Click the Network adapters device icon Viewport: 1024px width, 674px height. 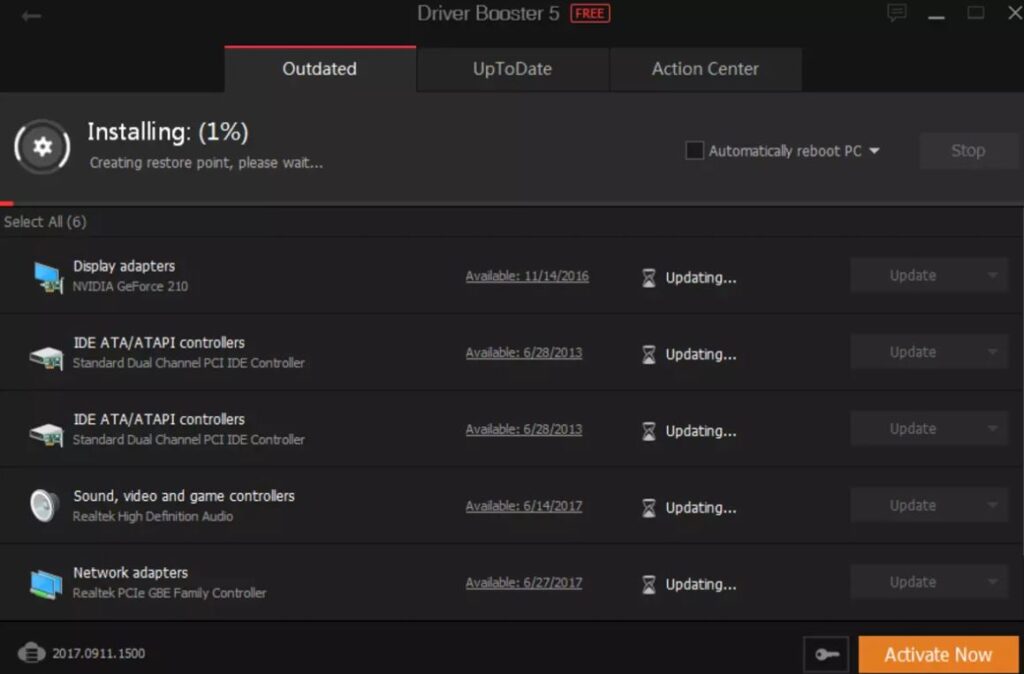coord(46,583)
